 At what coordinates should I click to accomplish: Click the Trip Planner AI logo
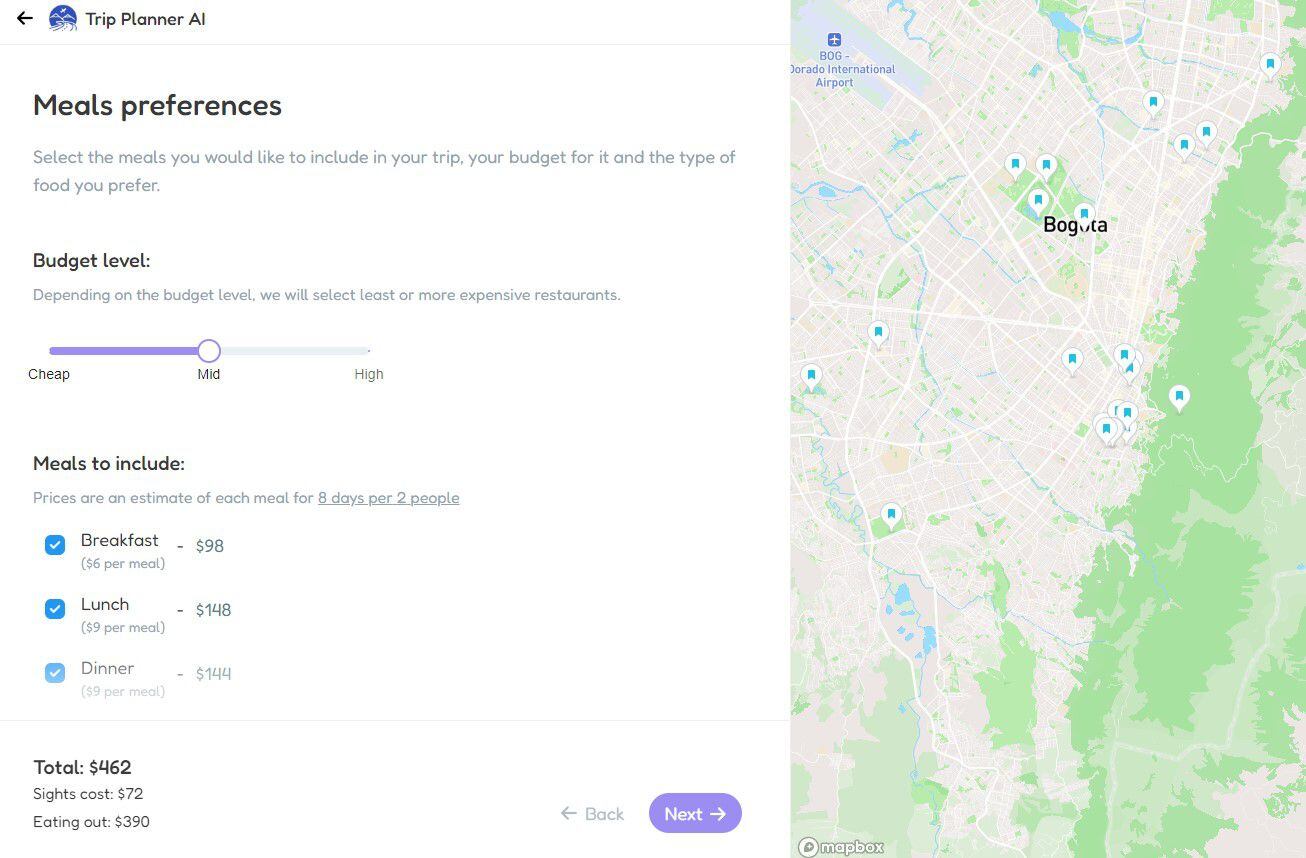coord(63,18)
